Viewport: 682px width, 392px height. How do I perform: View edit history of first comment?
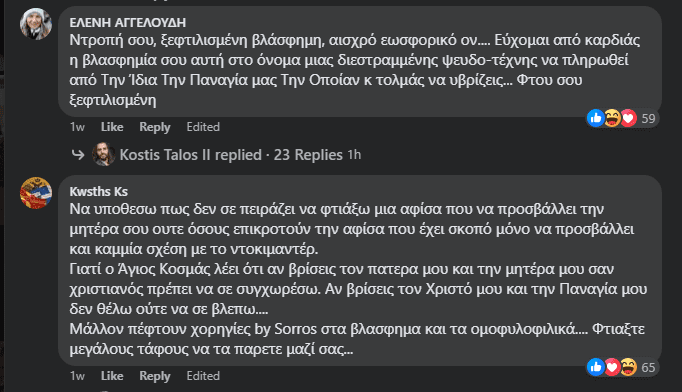pyautogui.click(x=203, y=127)
